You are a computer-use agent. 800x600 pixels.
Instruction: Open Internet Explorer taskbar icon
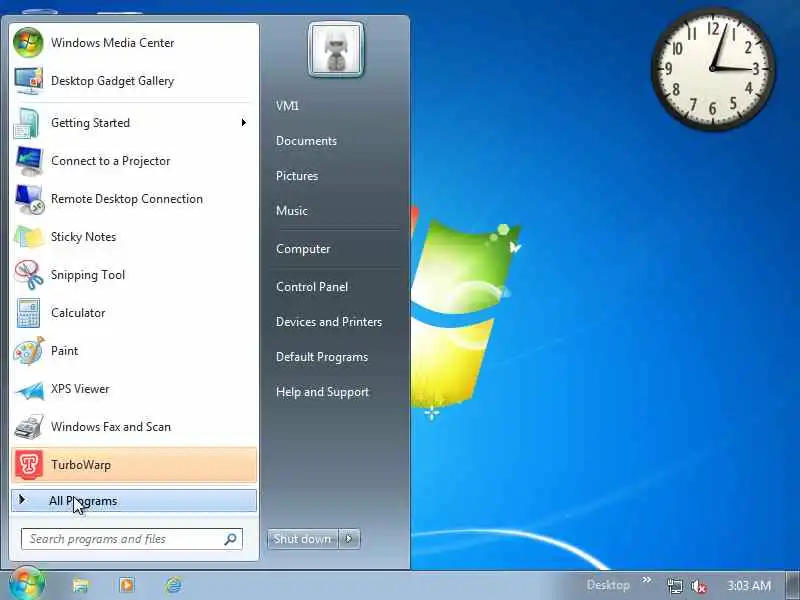tap(173, 585)
